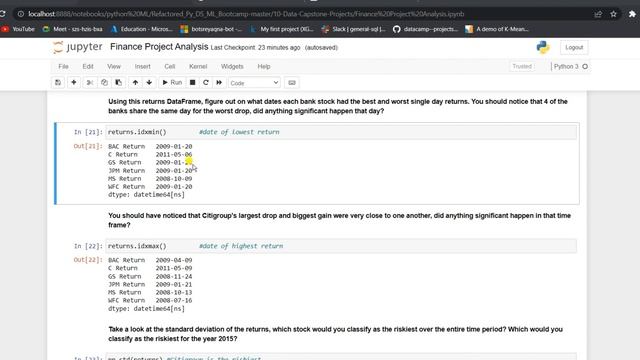Click the Last Checkpoint 23 minutes ago text
The height and width of the screenshot is (360, 640).
click(x=256, y=48)
